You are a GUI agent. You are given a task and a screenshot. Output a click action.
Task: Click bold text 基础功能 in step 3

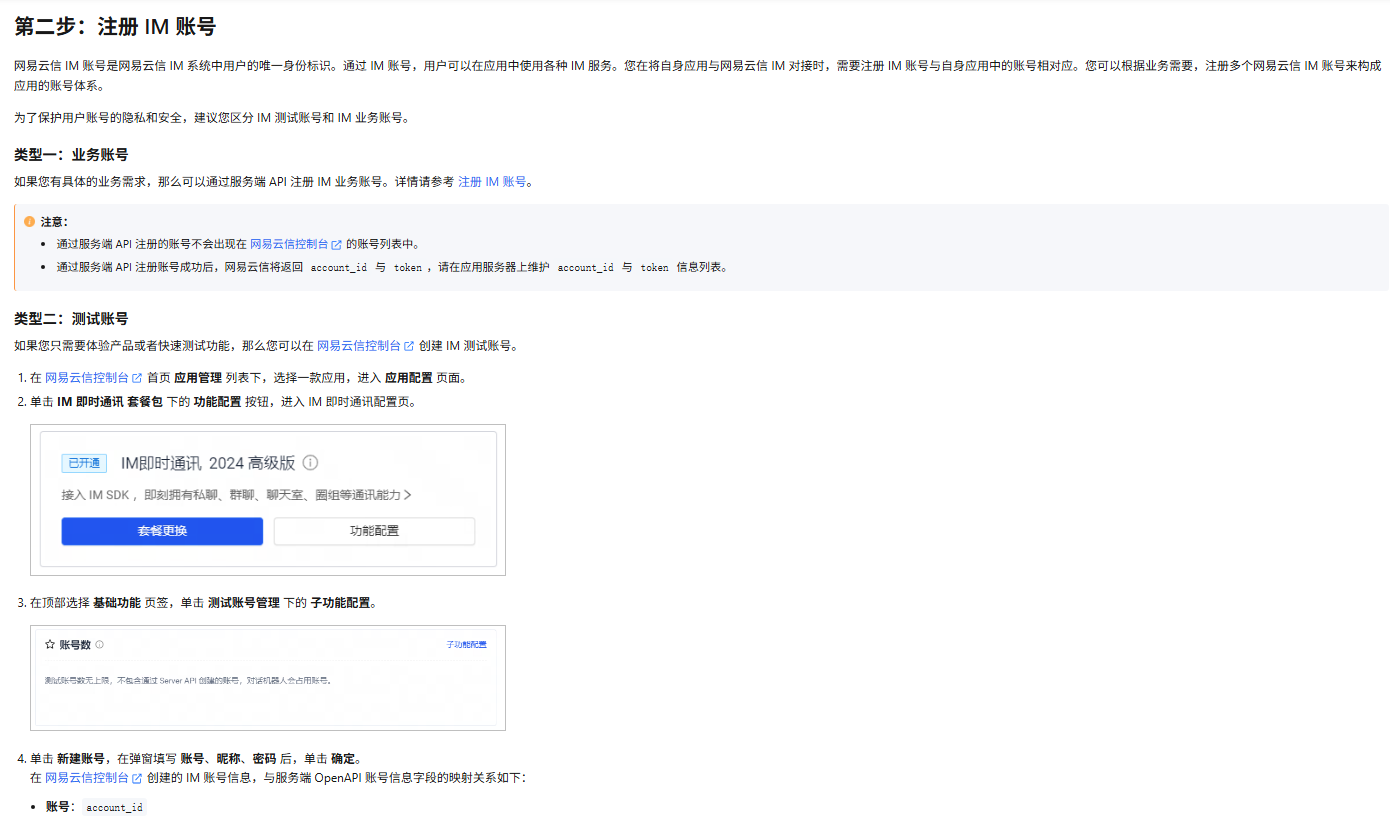[117, 603]
